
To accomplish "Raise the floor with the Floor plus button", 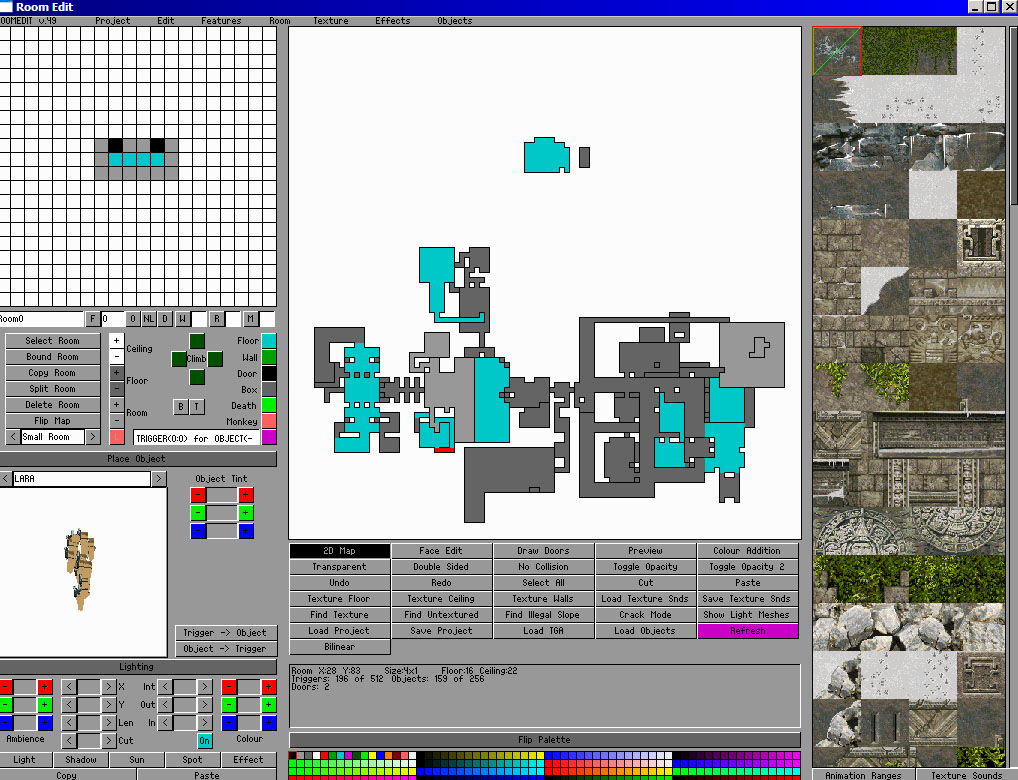I will tap(117, 373).
